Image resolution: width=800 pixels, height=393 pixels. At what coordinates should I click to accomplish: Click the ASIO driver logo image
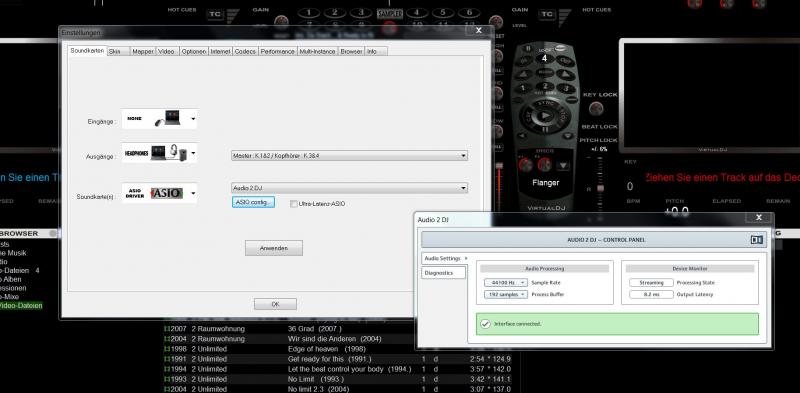(166, 193)
